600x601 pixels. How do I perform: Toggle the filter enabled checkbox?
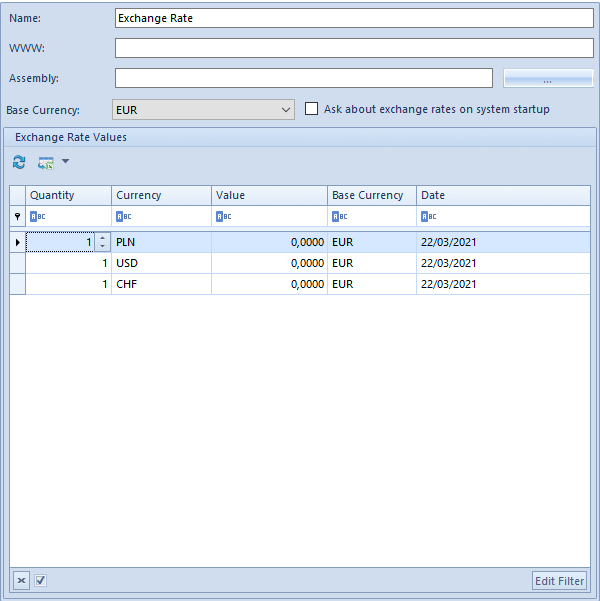click(x=41, y=580)
